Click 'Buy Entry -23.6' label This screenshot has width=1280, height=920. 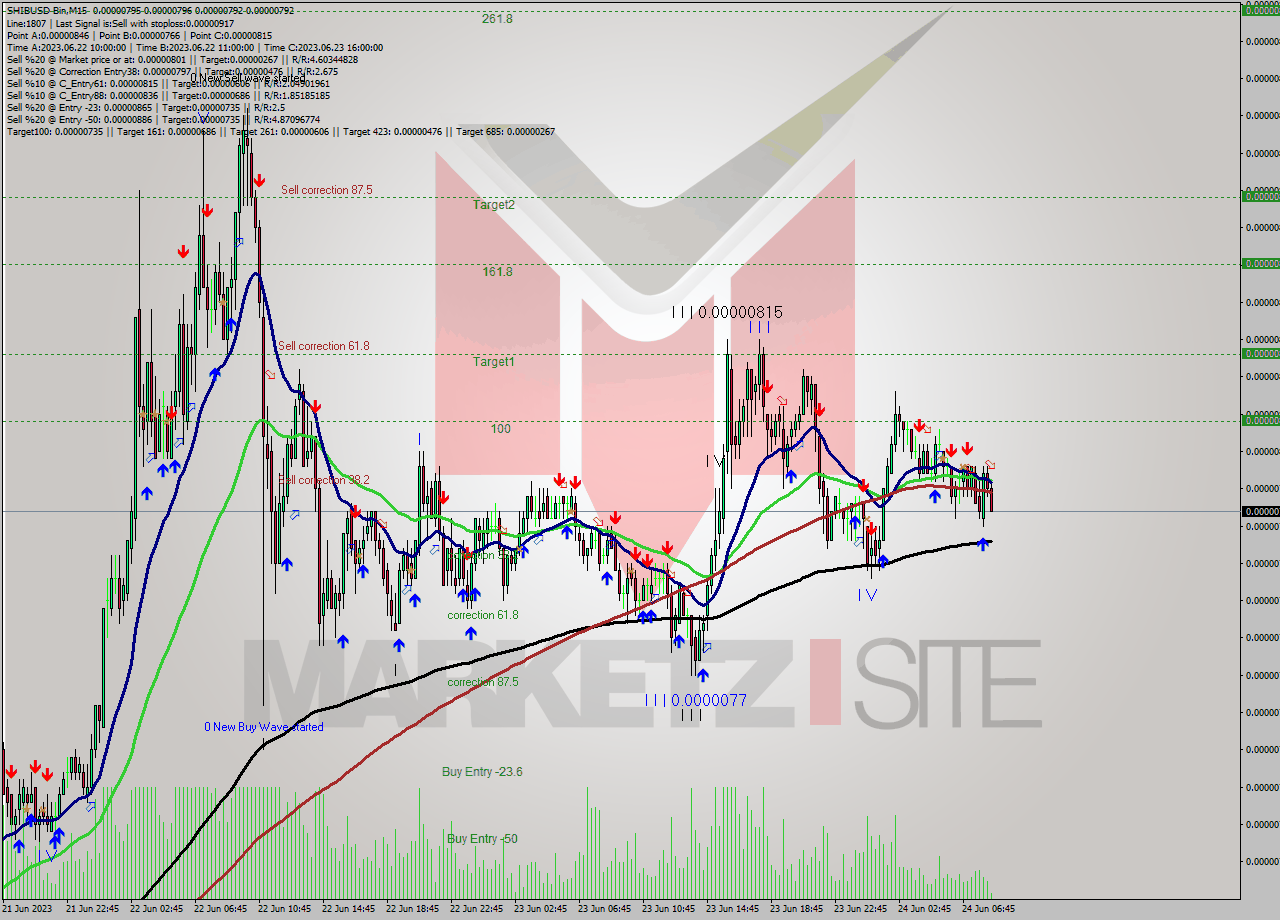point(482,772)
